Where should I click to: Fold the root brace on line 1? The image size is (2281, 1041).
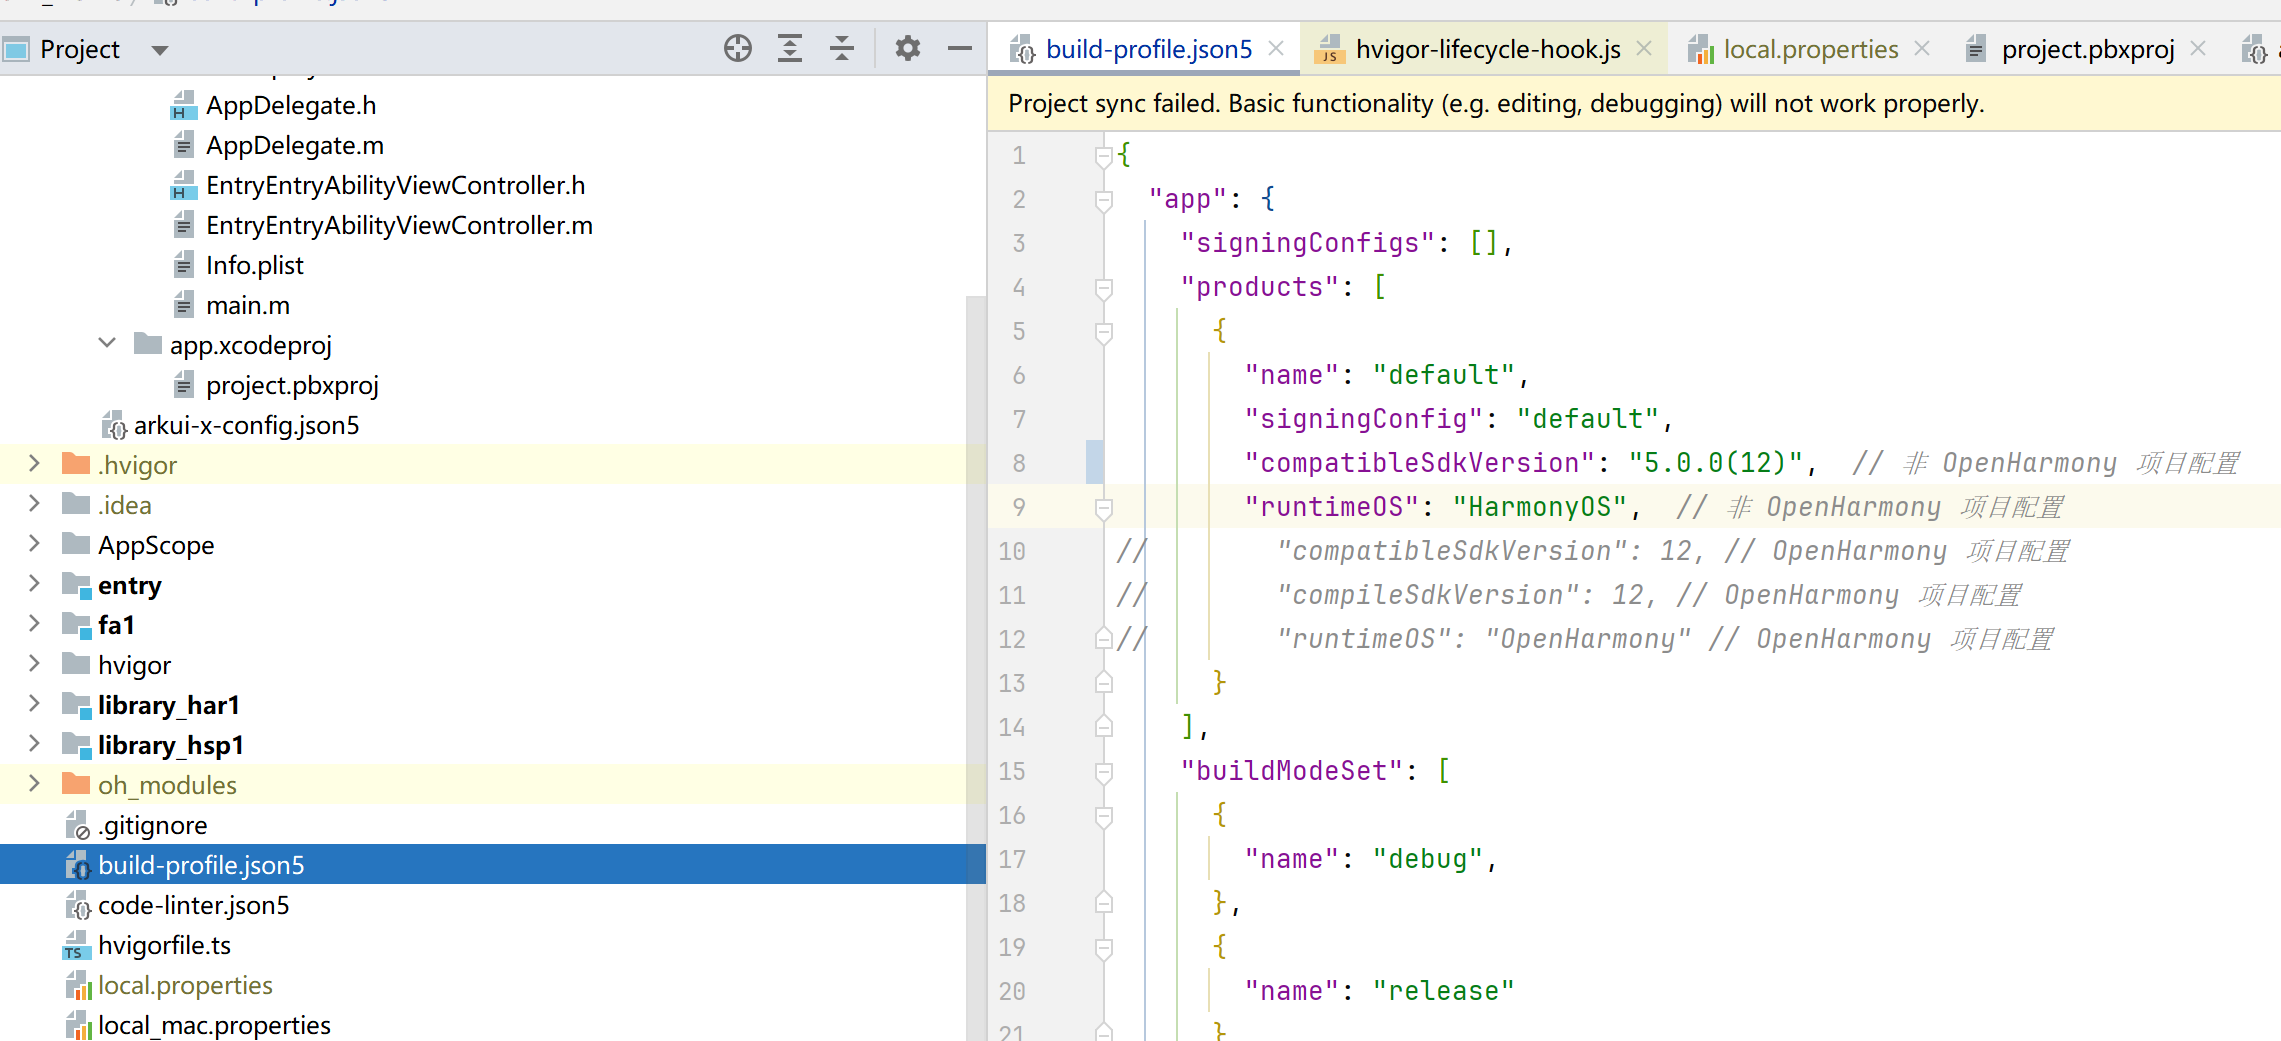click(1103, 156)
